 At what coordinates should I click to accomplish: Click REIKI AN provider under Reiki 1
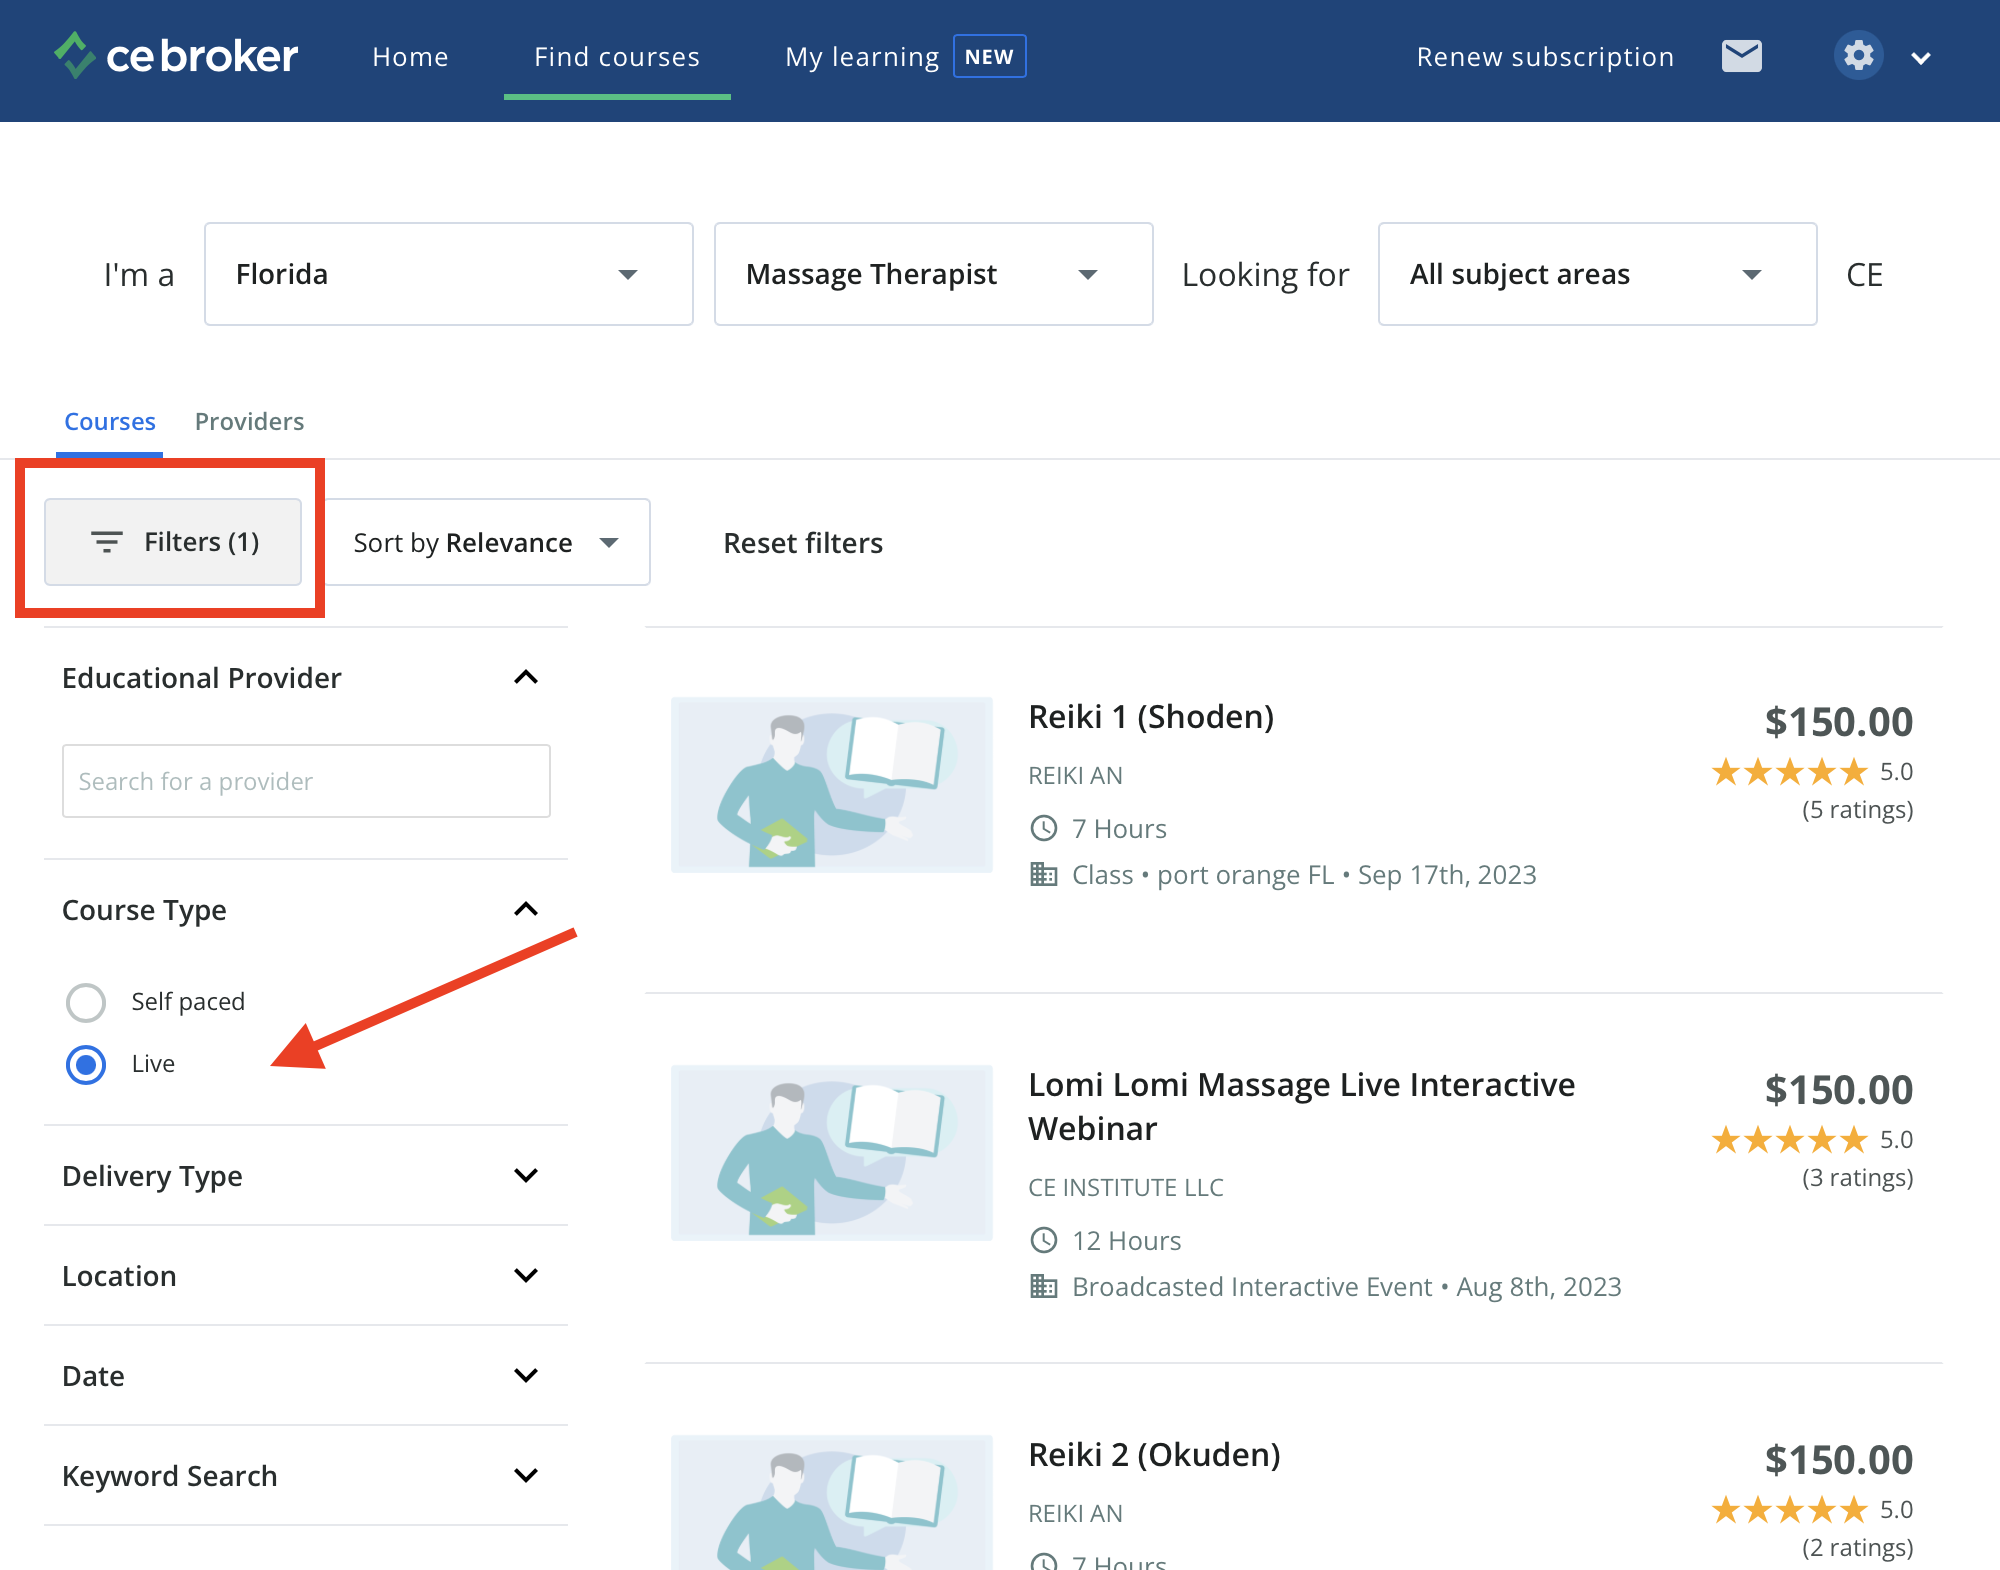pyautogui.click(x=1076, y=775)
